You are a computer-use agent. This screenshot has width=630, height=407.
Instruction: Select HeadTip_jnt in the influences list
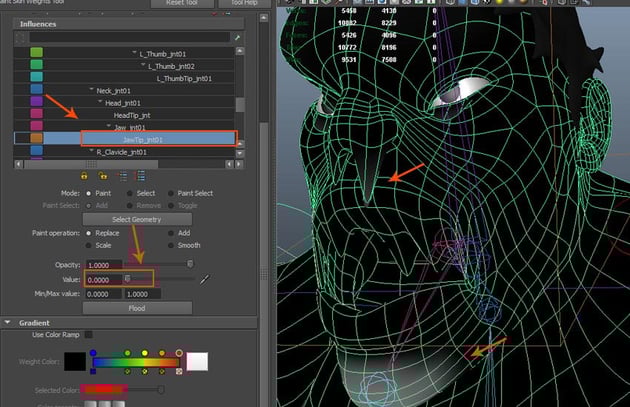point(134,115)
